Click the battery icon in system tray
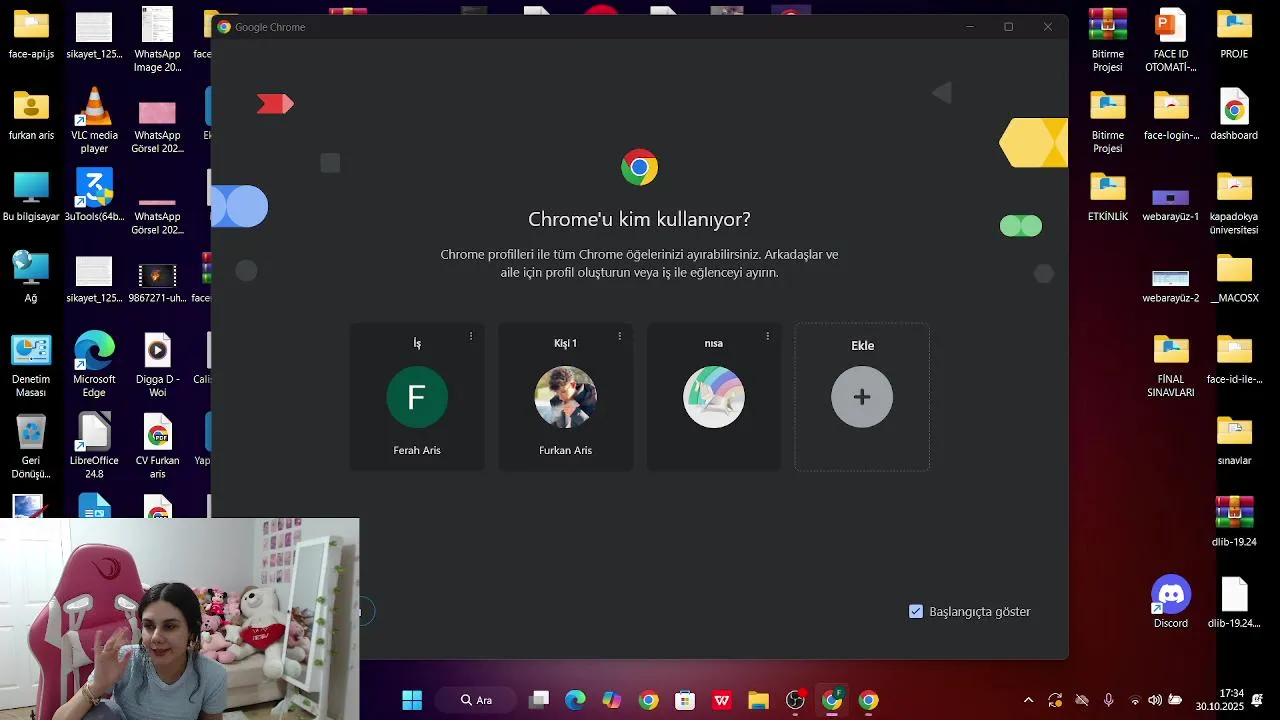 [x=1175, y=700]
